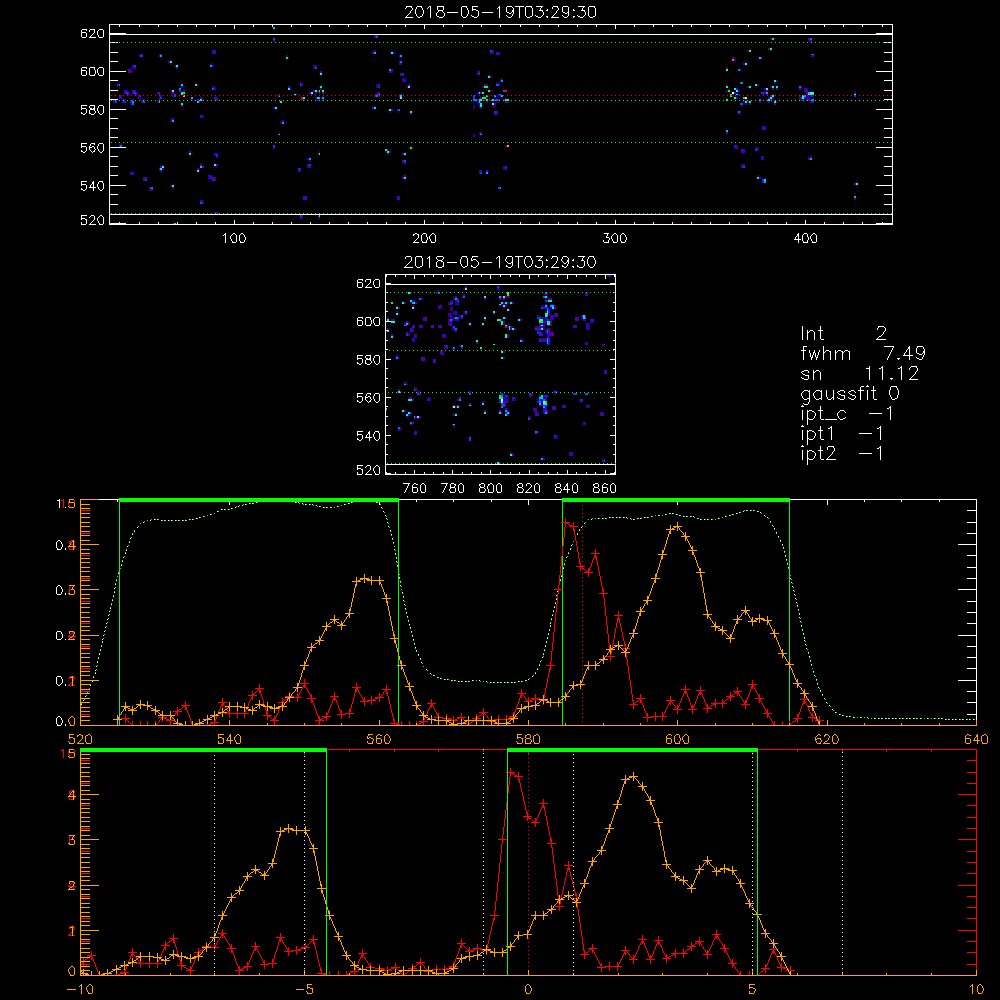The width and height of the screenshot is (1000, 1000).
Task: Click x-axis label '300' of top image
Action: point(615,239)
